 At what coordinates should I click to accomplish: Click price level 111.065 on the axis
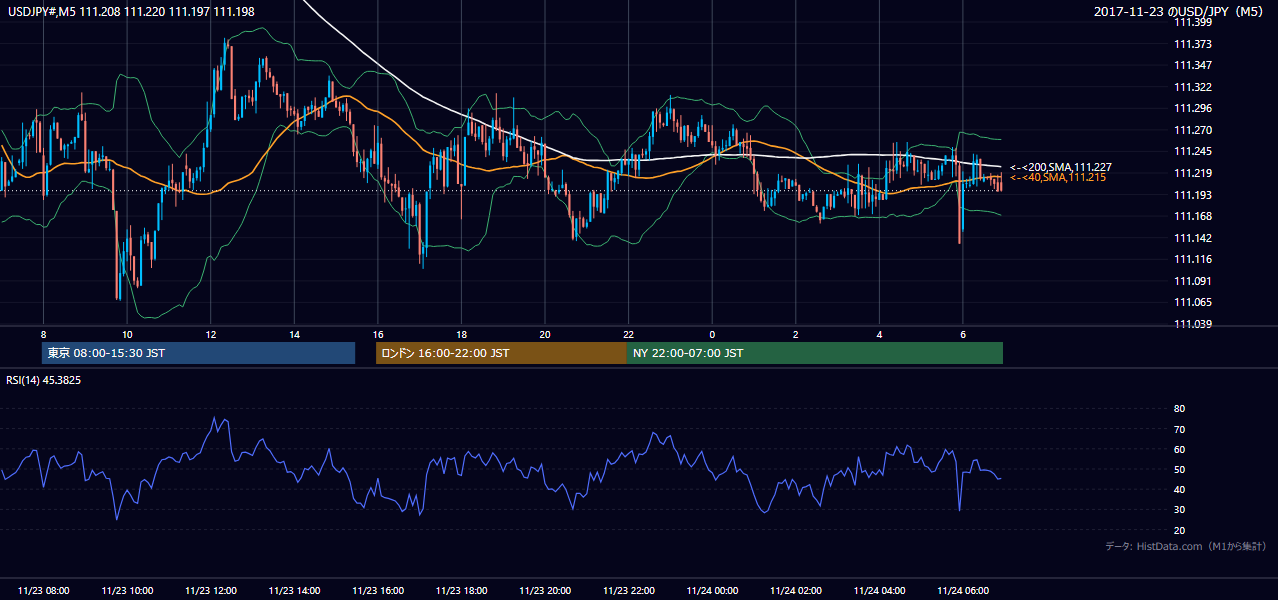click(1193, 302)
